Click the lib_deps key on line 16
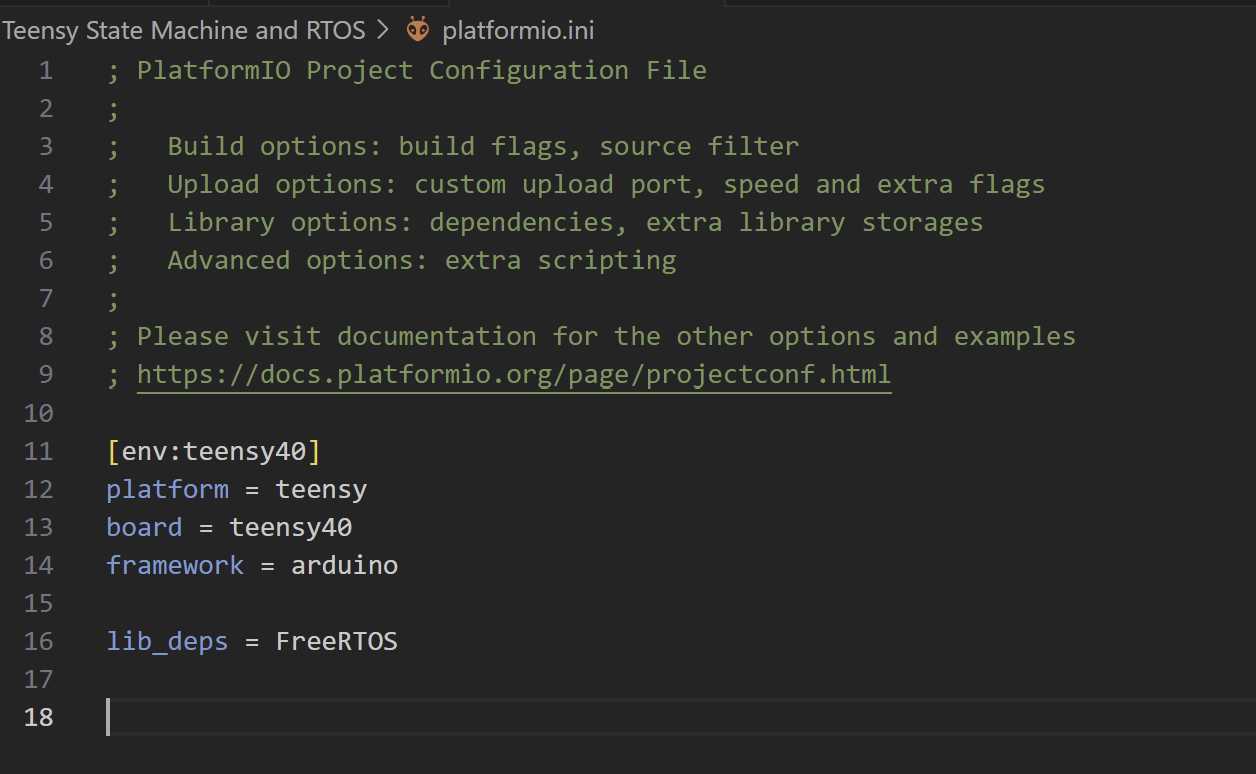Viewport: 1256px width, 774px height. click(168, 641)
